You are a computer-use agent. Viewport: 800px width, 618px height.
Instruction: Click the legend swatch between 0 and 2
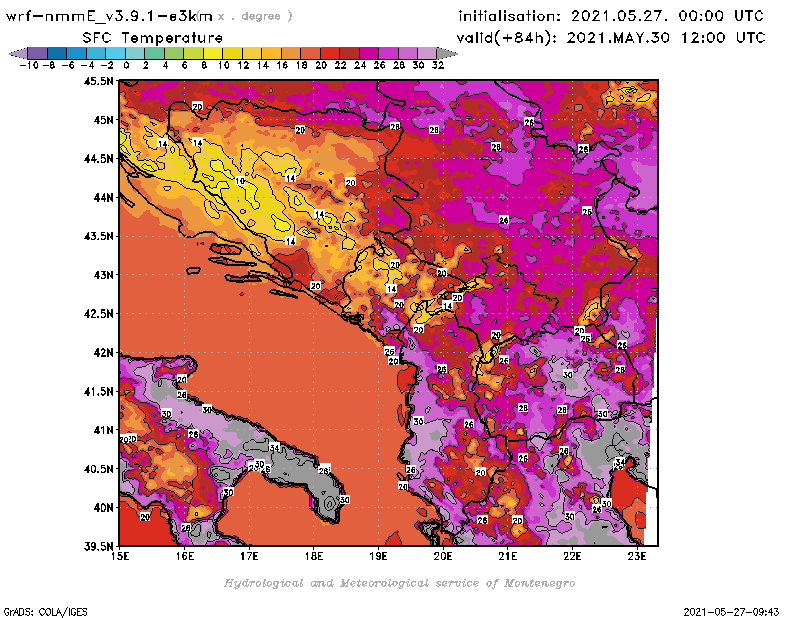coord(135,53)
